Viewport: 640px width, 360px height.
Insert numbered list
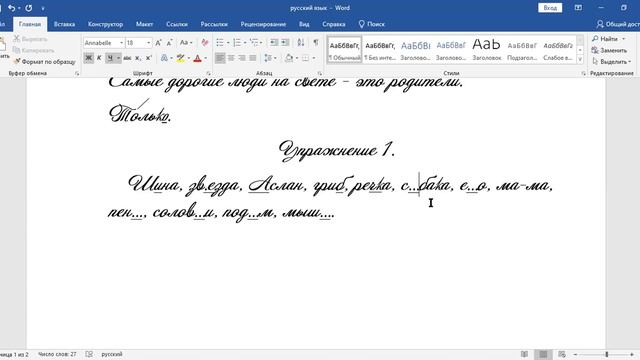[x=237, y=42]
